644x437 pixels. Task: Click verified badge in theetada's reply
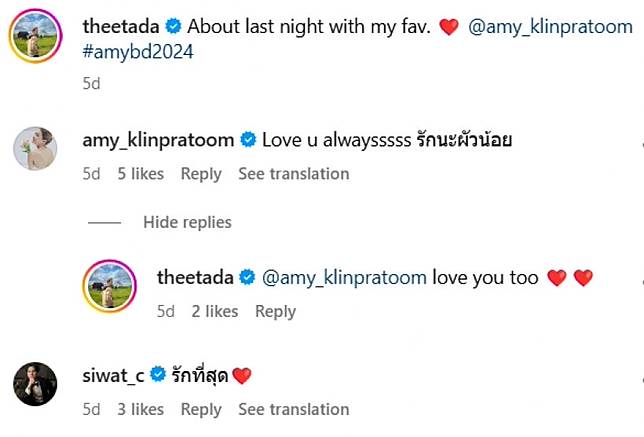click(249, 277)
